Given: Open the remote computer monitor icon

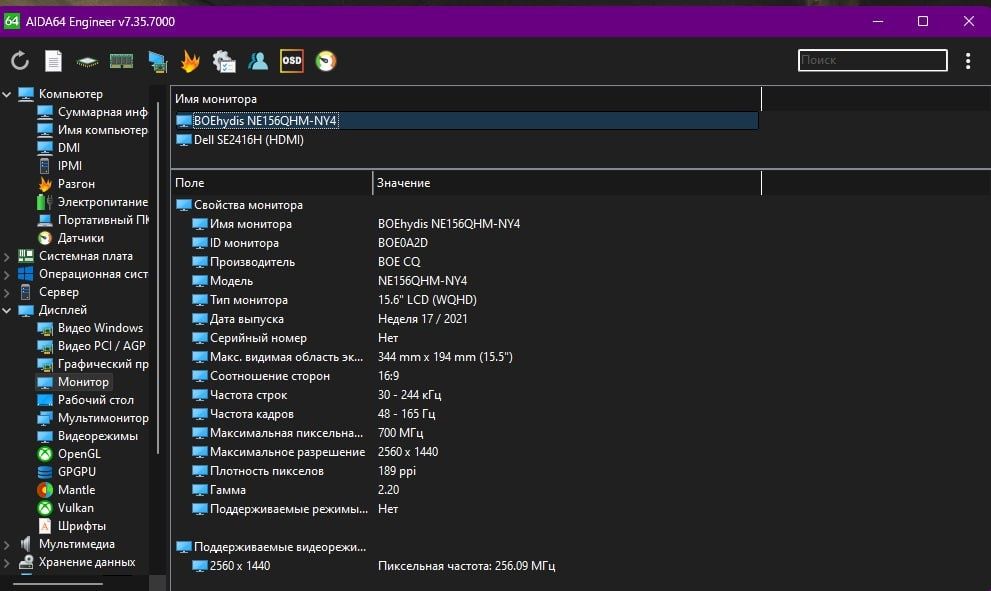Looking at the screenshot, I should (157, 61).
